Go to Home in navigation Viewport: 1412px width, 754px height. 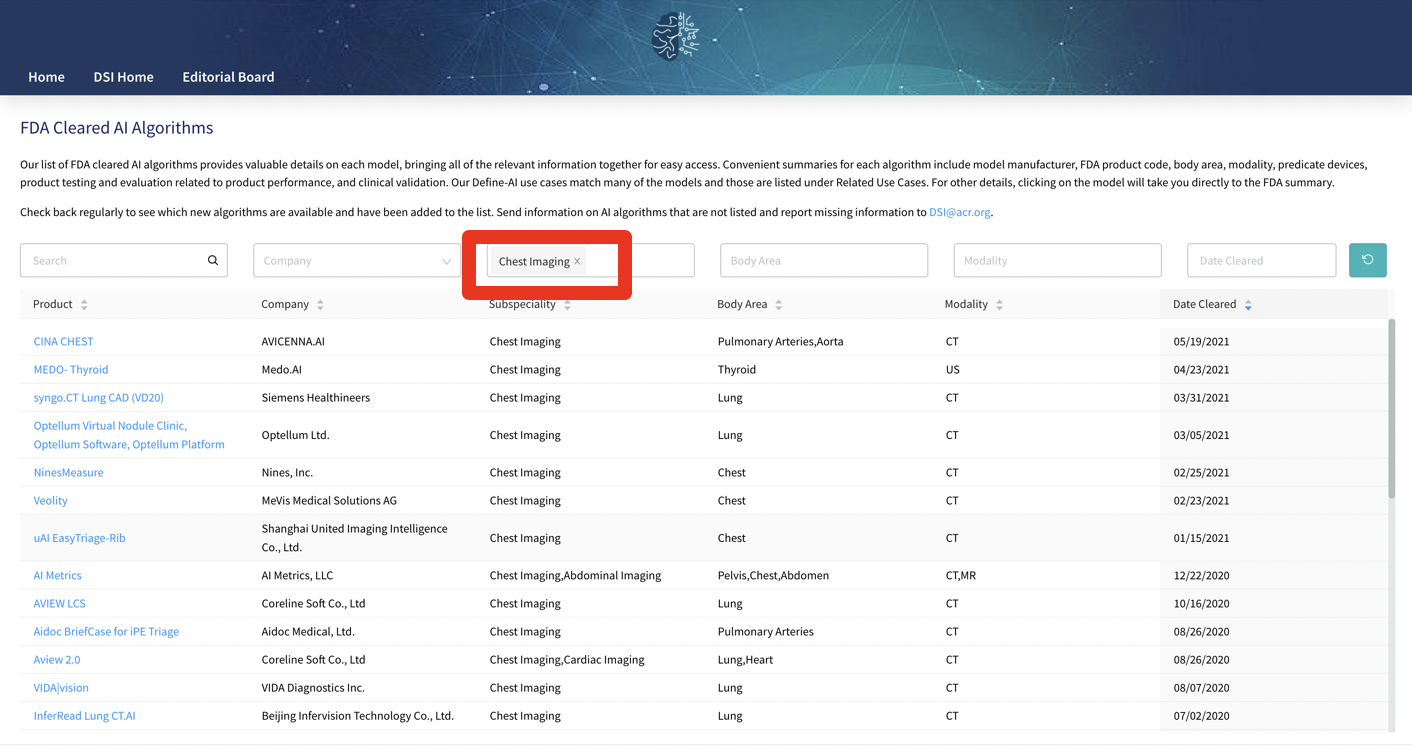pyautogui.click(x=46, y=77)
